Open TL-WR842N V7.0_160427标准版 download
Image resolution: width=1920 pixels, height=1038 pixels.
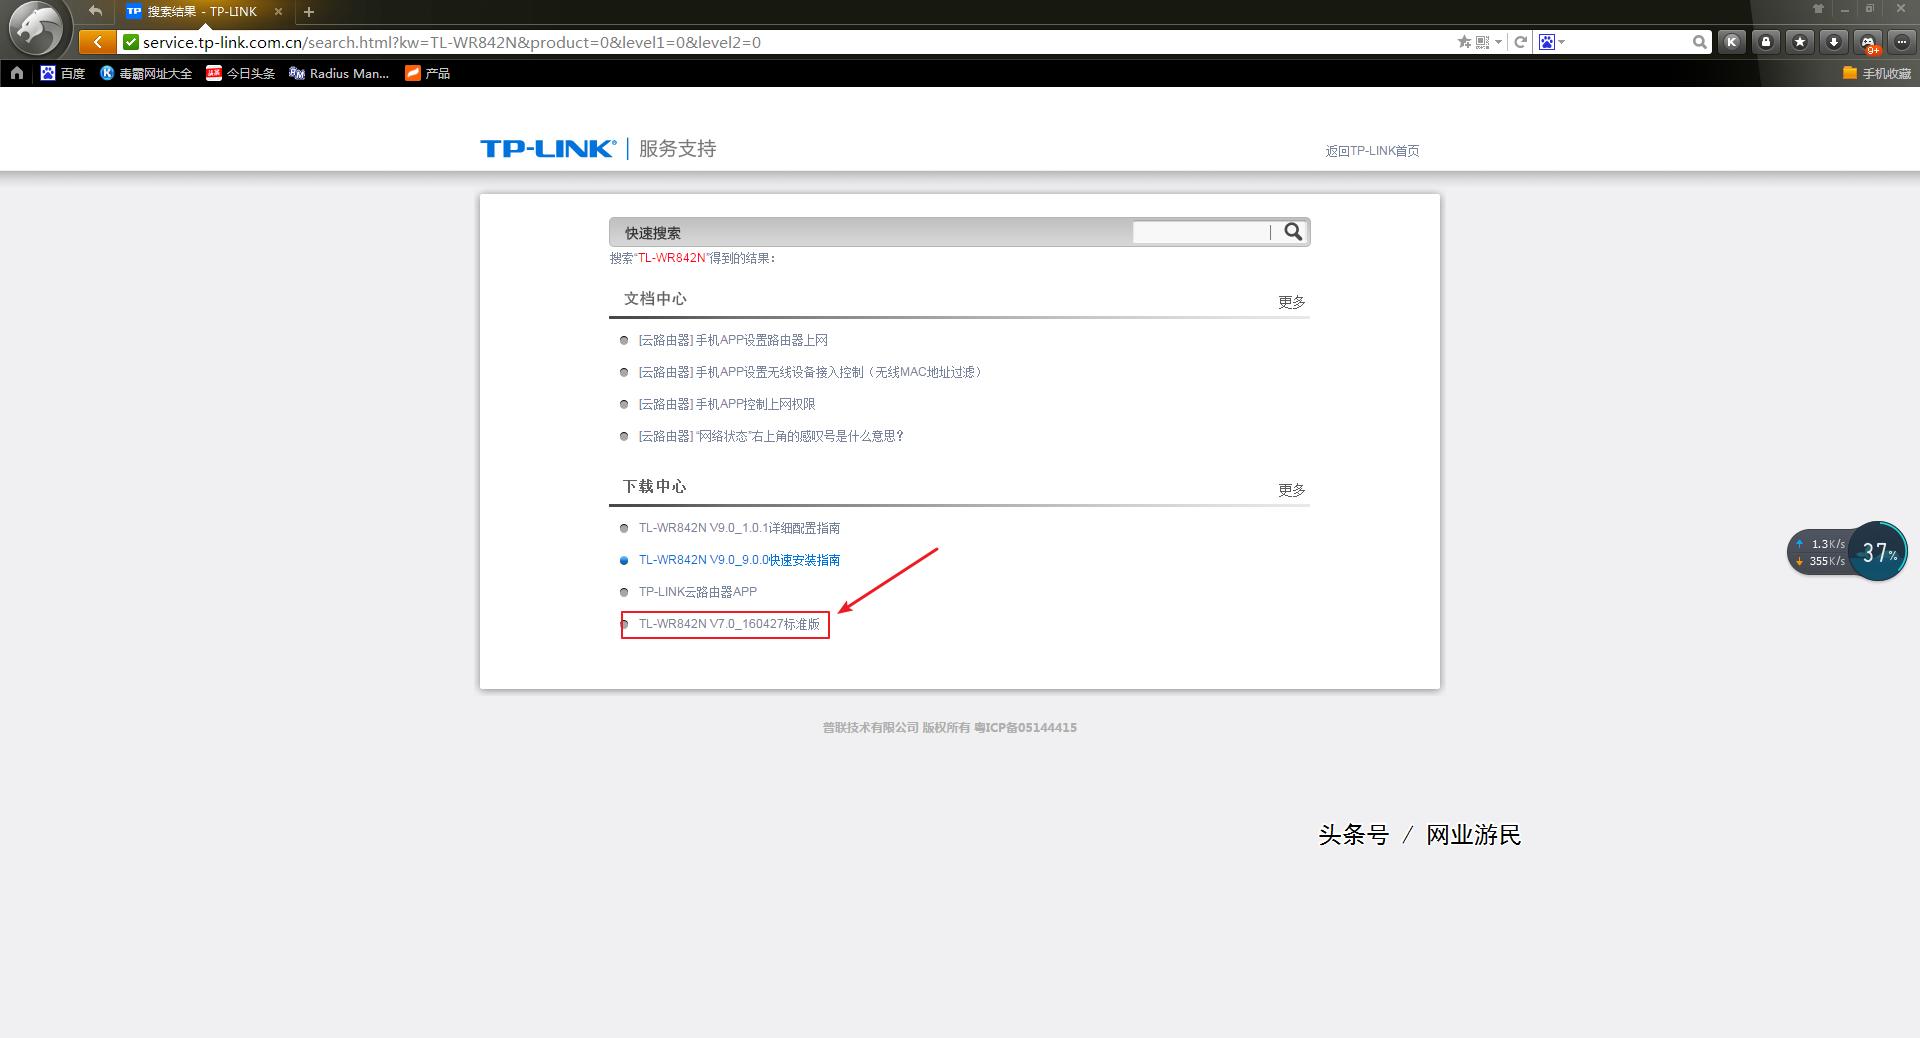tap(729, 624)
